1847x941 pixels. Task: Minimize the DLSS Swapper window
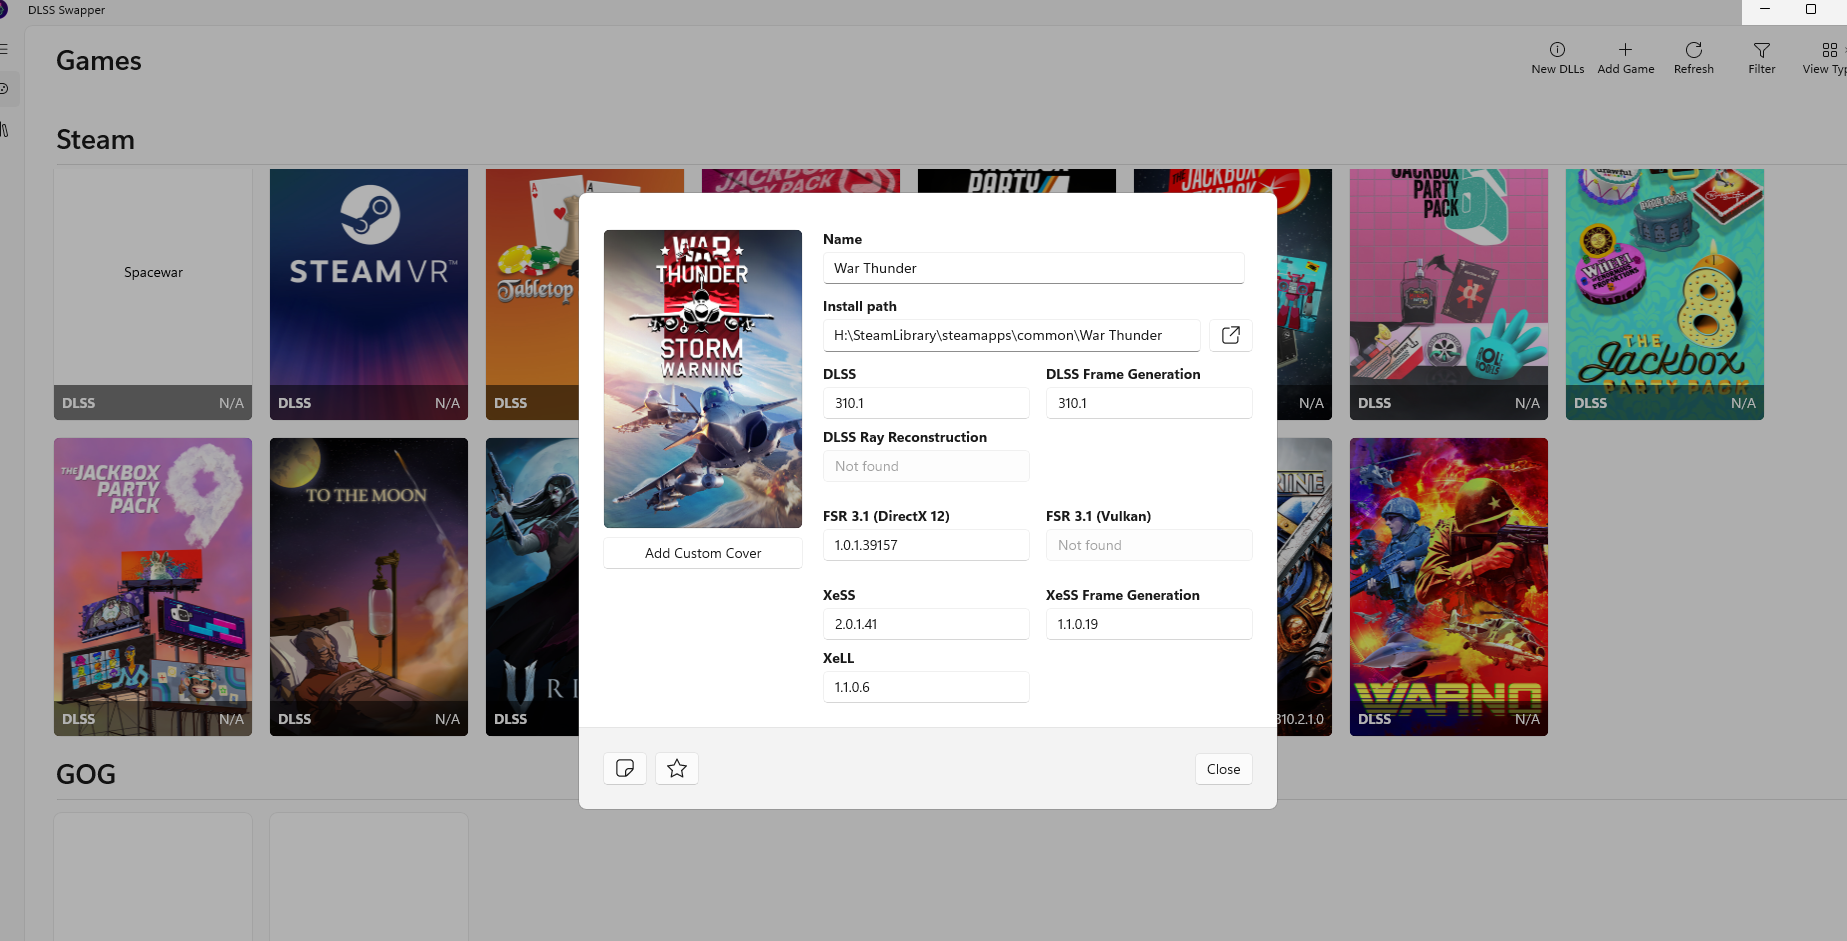pos(1765,9)
